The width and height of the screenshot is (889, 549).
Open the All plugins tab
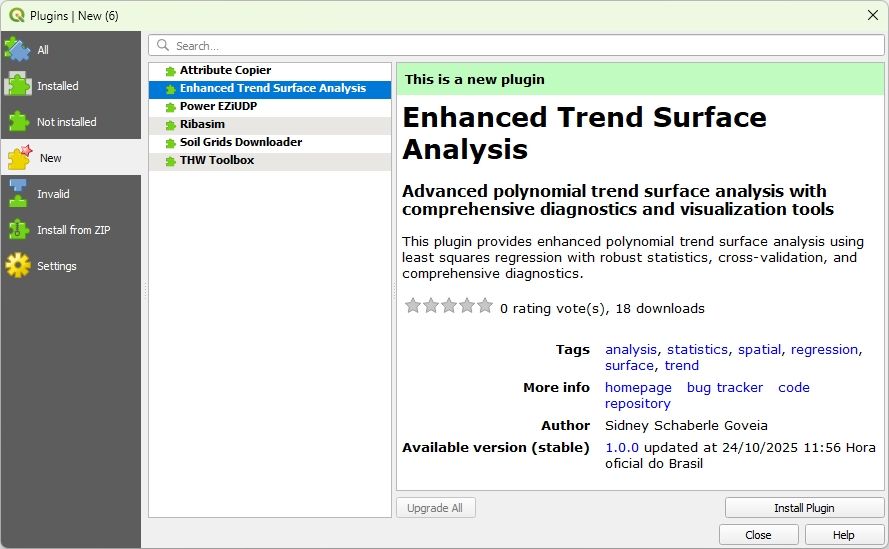(x=71, y=49)
